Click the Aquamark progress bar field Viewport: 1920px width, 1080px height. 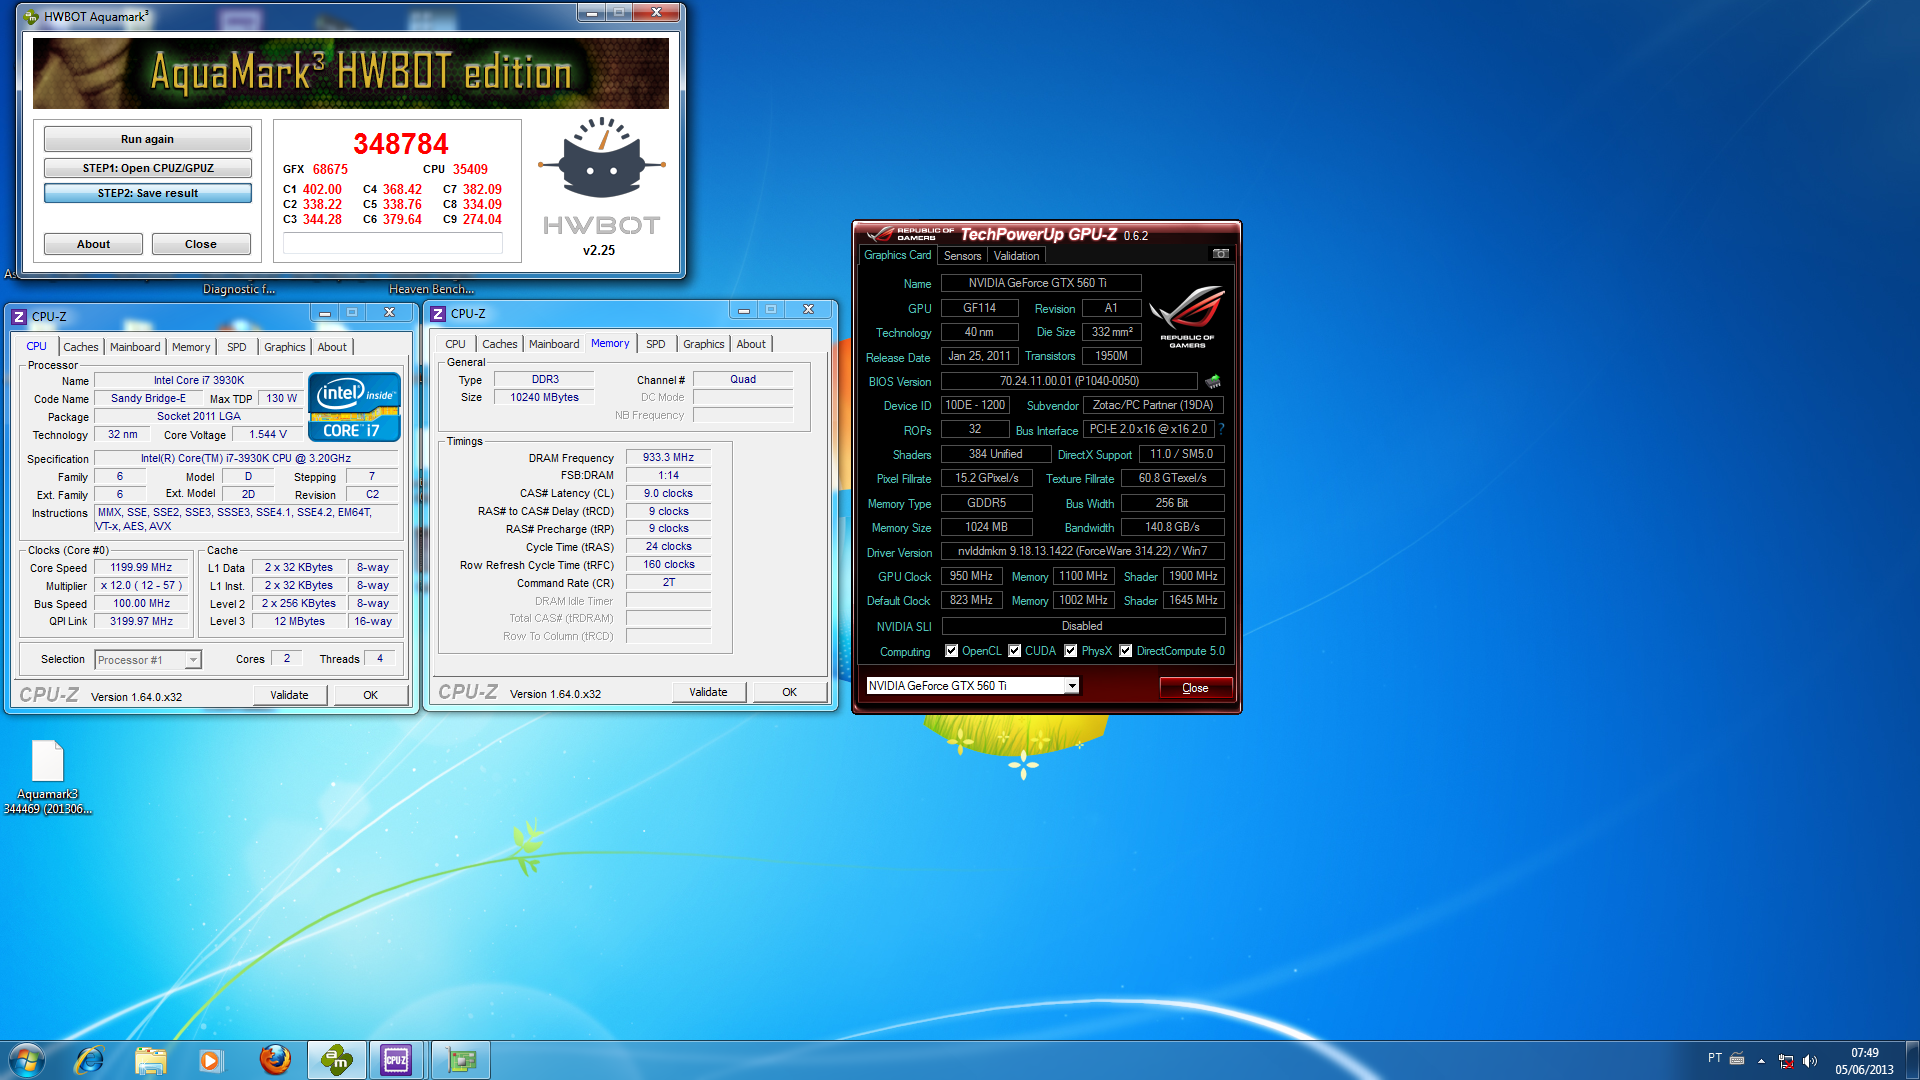392,243
